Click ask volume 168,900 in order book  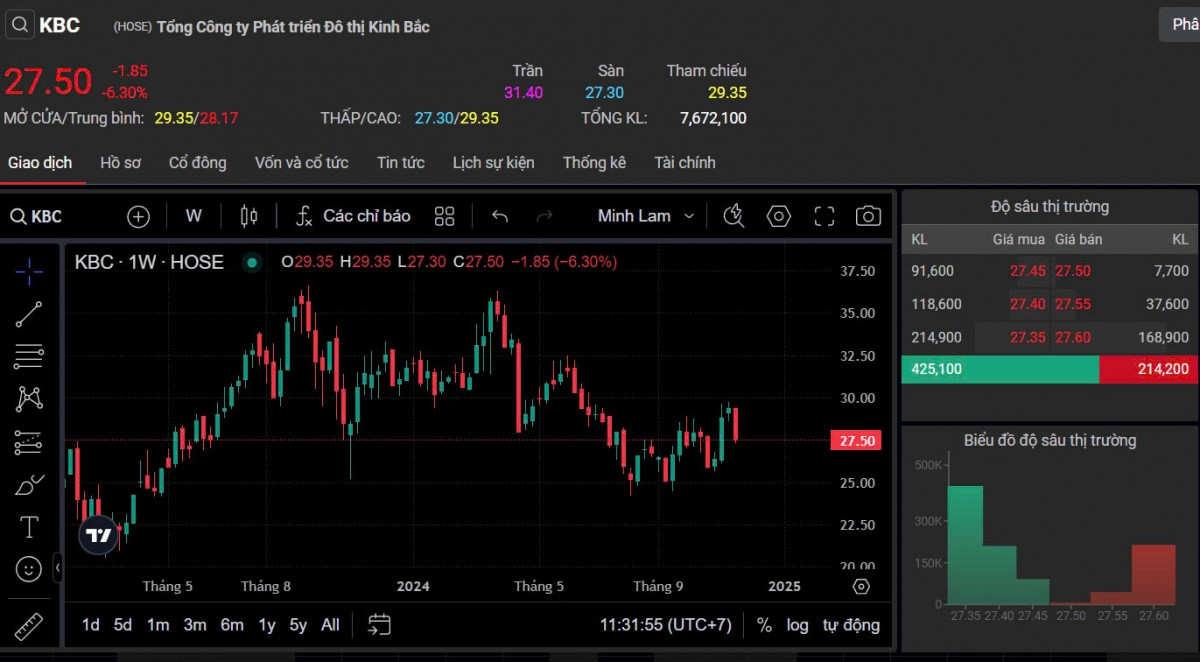(1164, 338)
